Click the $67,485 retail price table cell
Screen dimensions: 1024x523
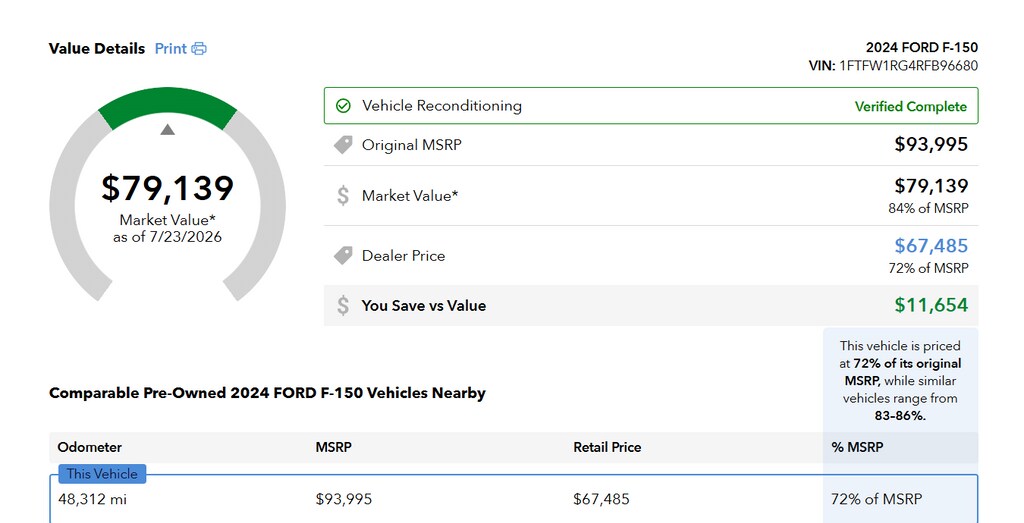click(601, 499)
